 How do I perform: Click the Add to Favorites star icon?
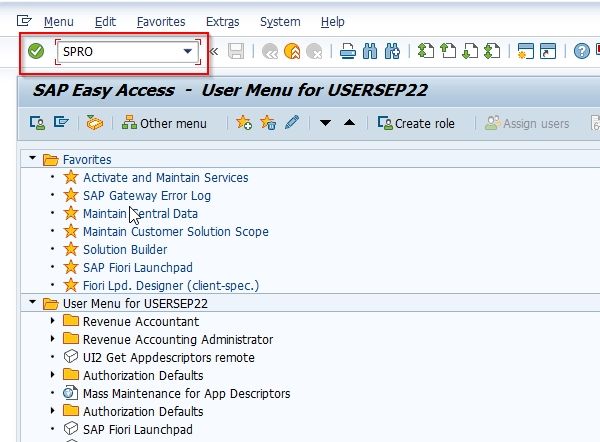click(x=244, y=123)
